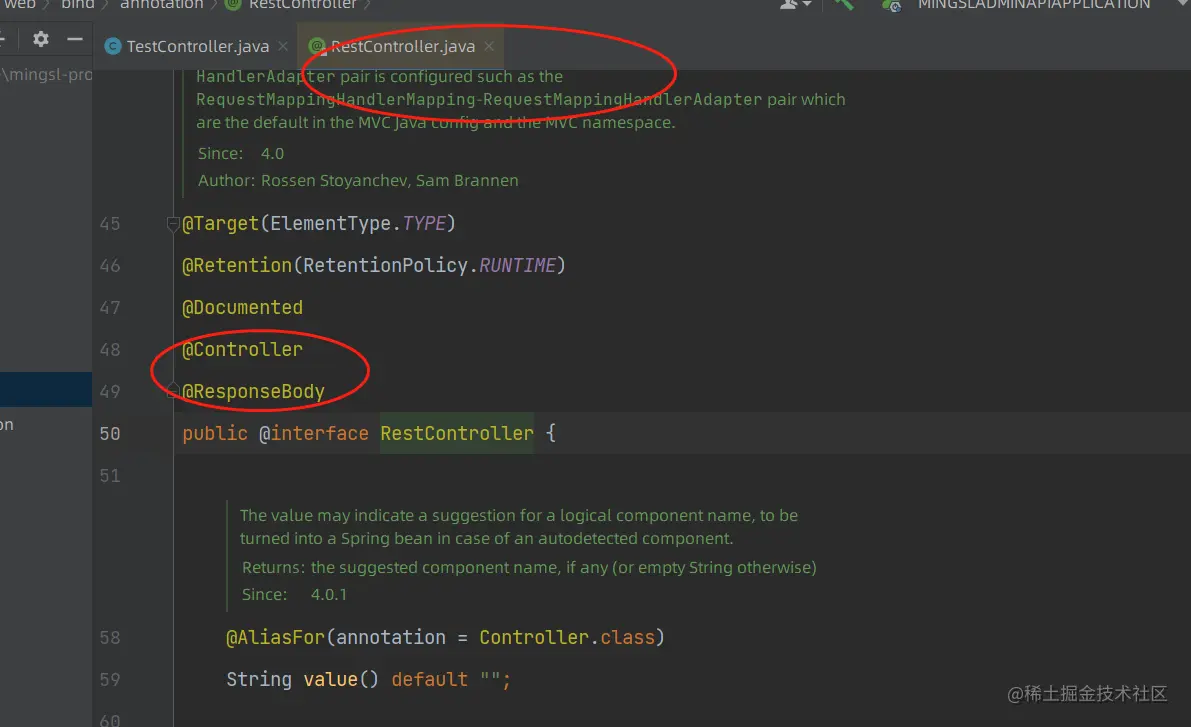Click the 'bind' breadcrumb segment
The width and height of the screenshot is (1191, 727).
click(77, 5)
